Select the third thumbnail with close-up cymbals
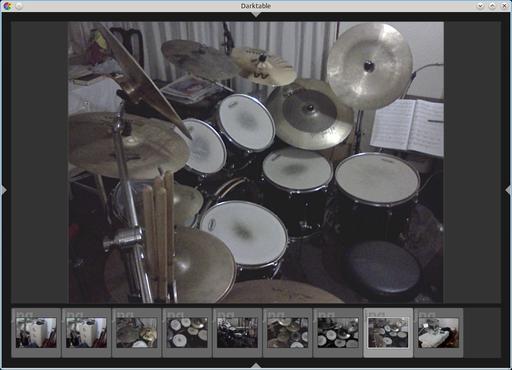Image resolution: width=512 pixels, height=370 pixels. 137,333
